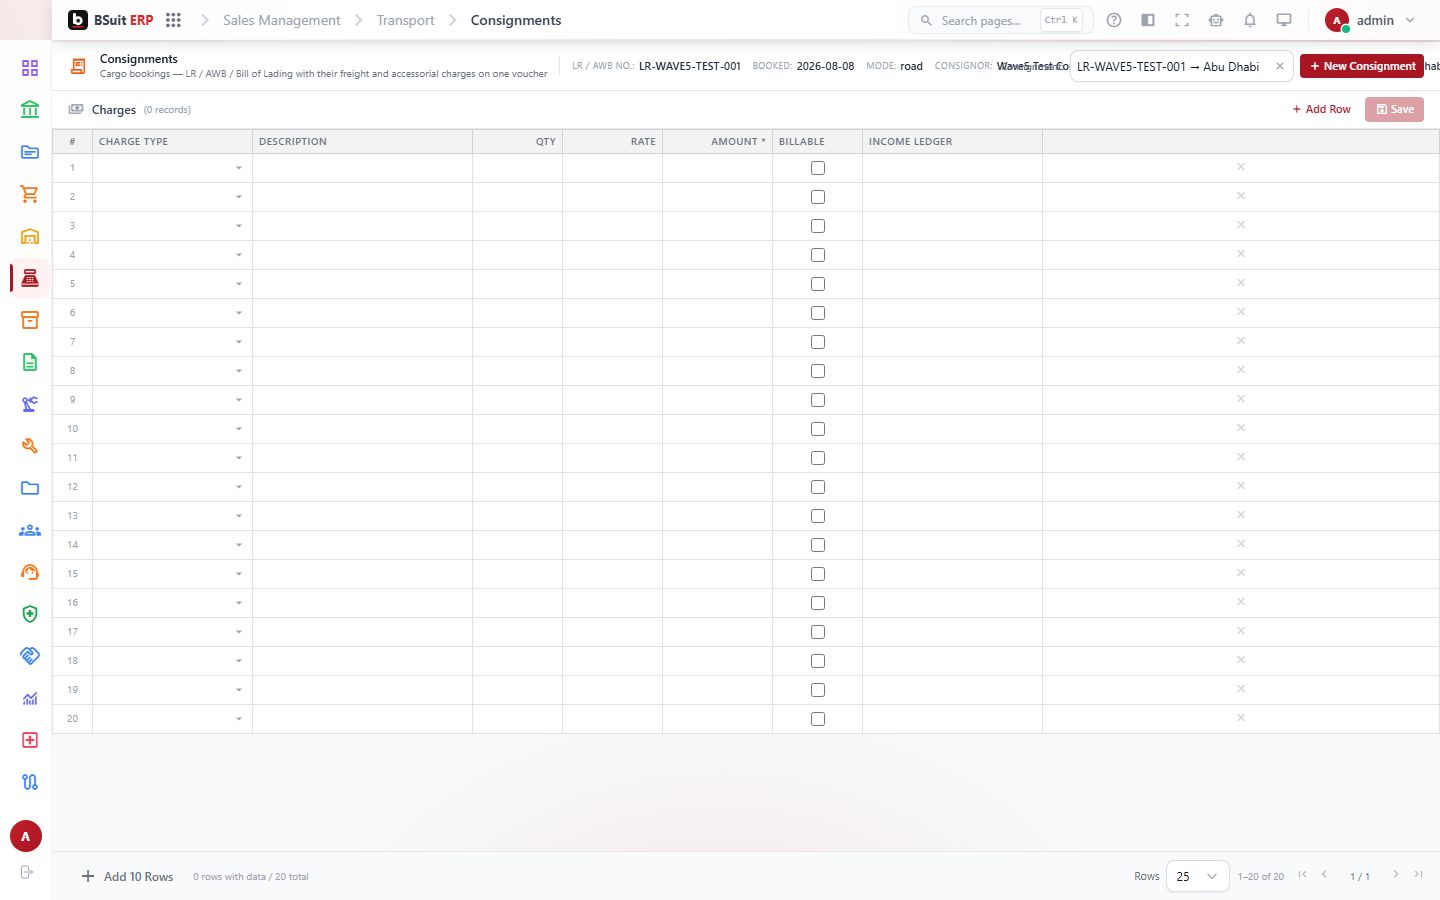
Task: Open Charge Type dropdown in row 5
Action: (x=172, y=284)
